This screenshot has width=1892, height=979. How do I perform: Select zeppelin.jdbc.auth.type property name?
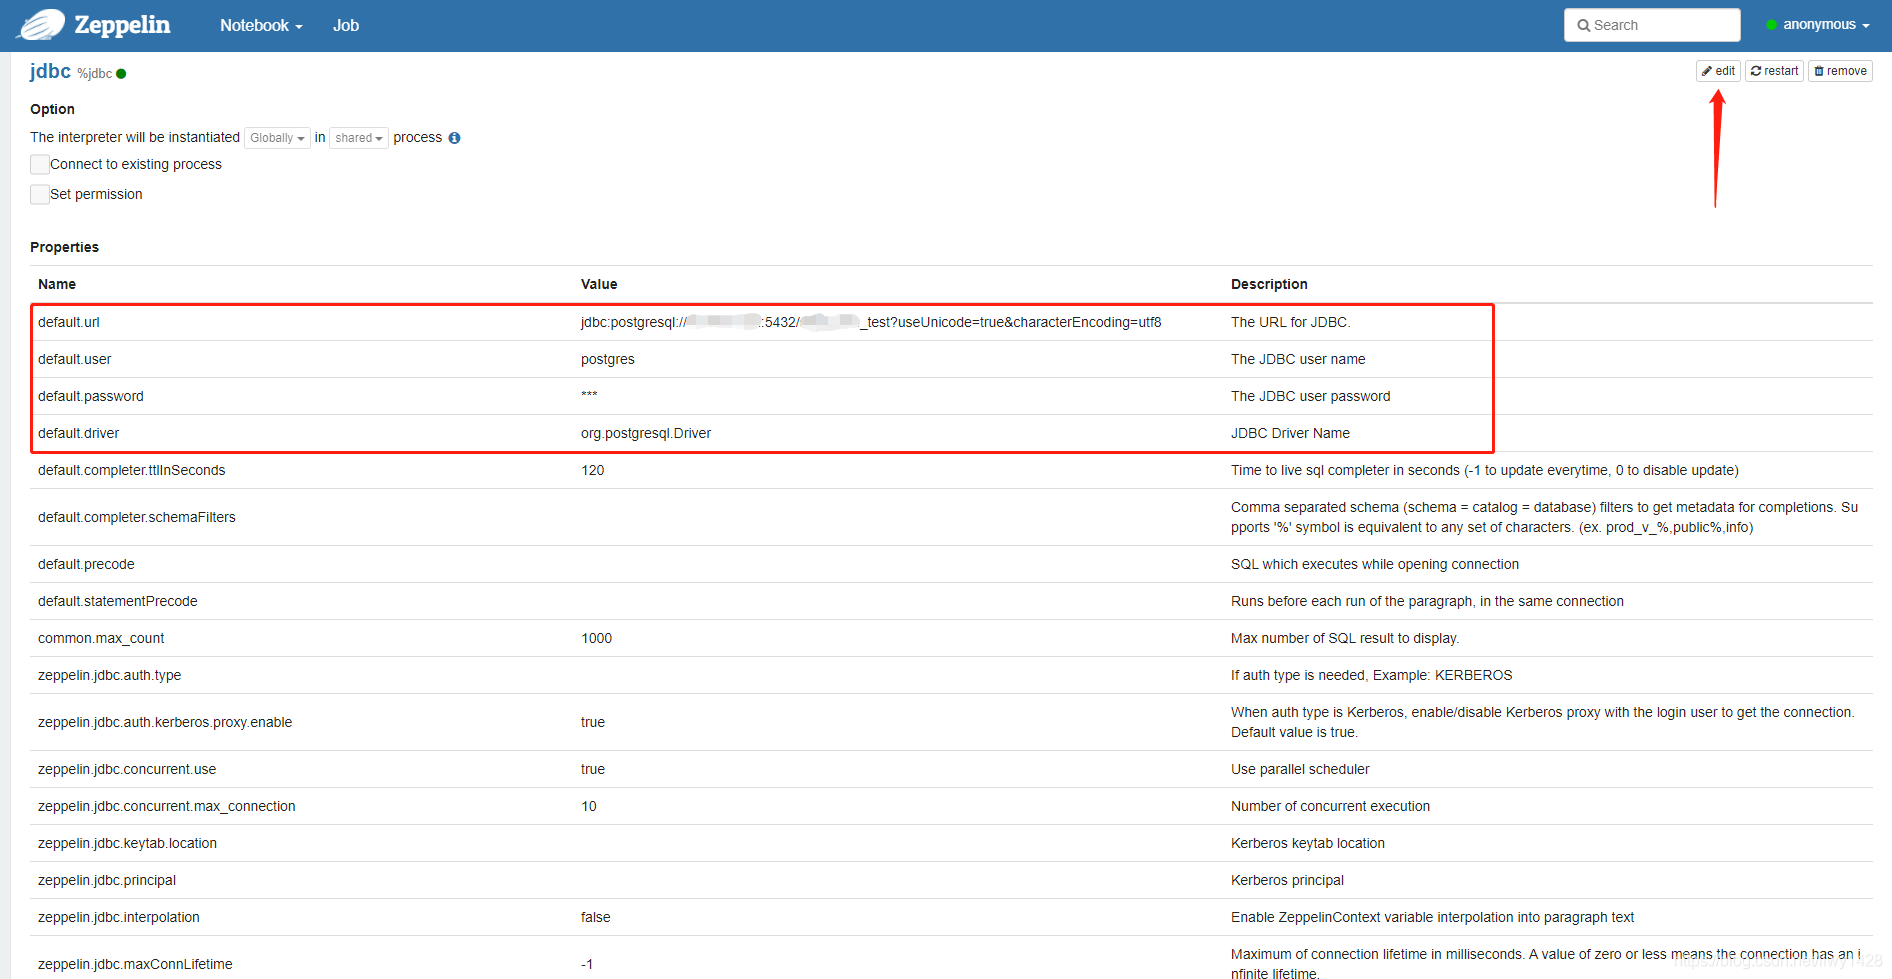click(110, 675)
